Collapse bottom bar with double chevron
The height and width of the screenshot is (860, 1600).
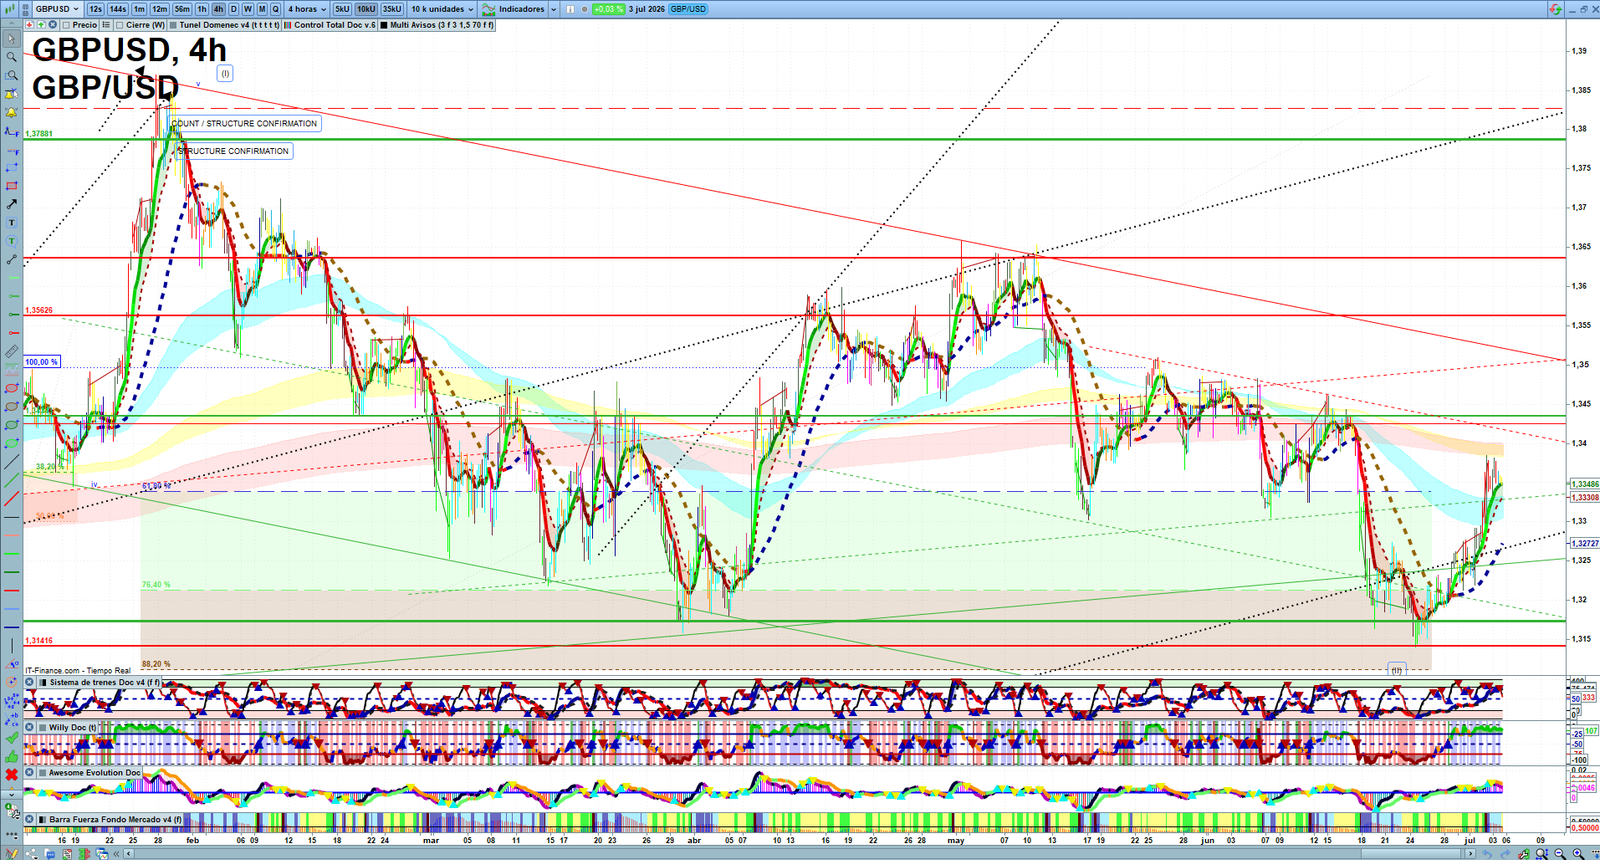[116, 853]
